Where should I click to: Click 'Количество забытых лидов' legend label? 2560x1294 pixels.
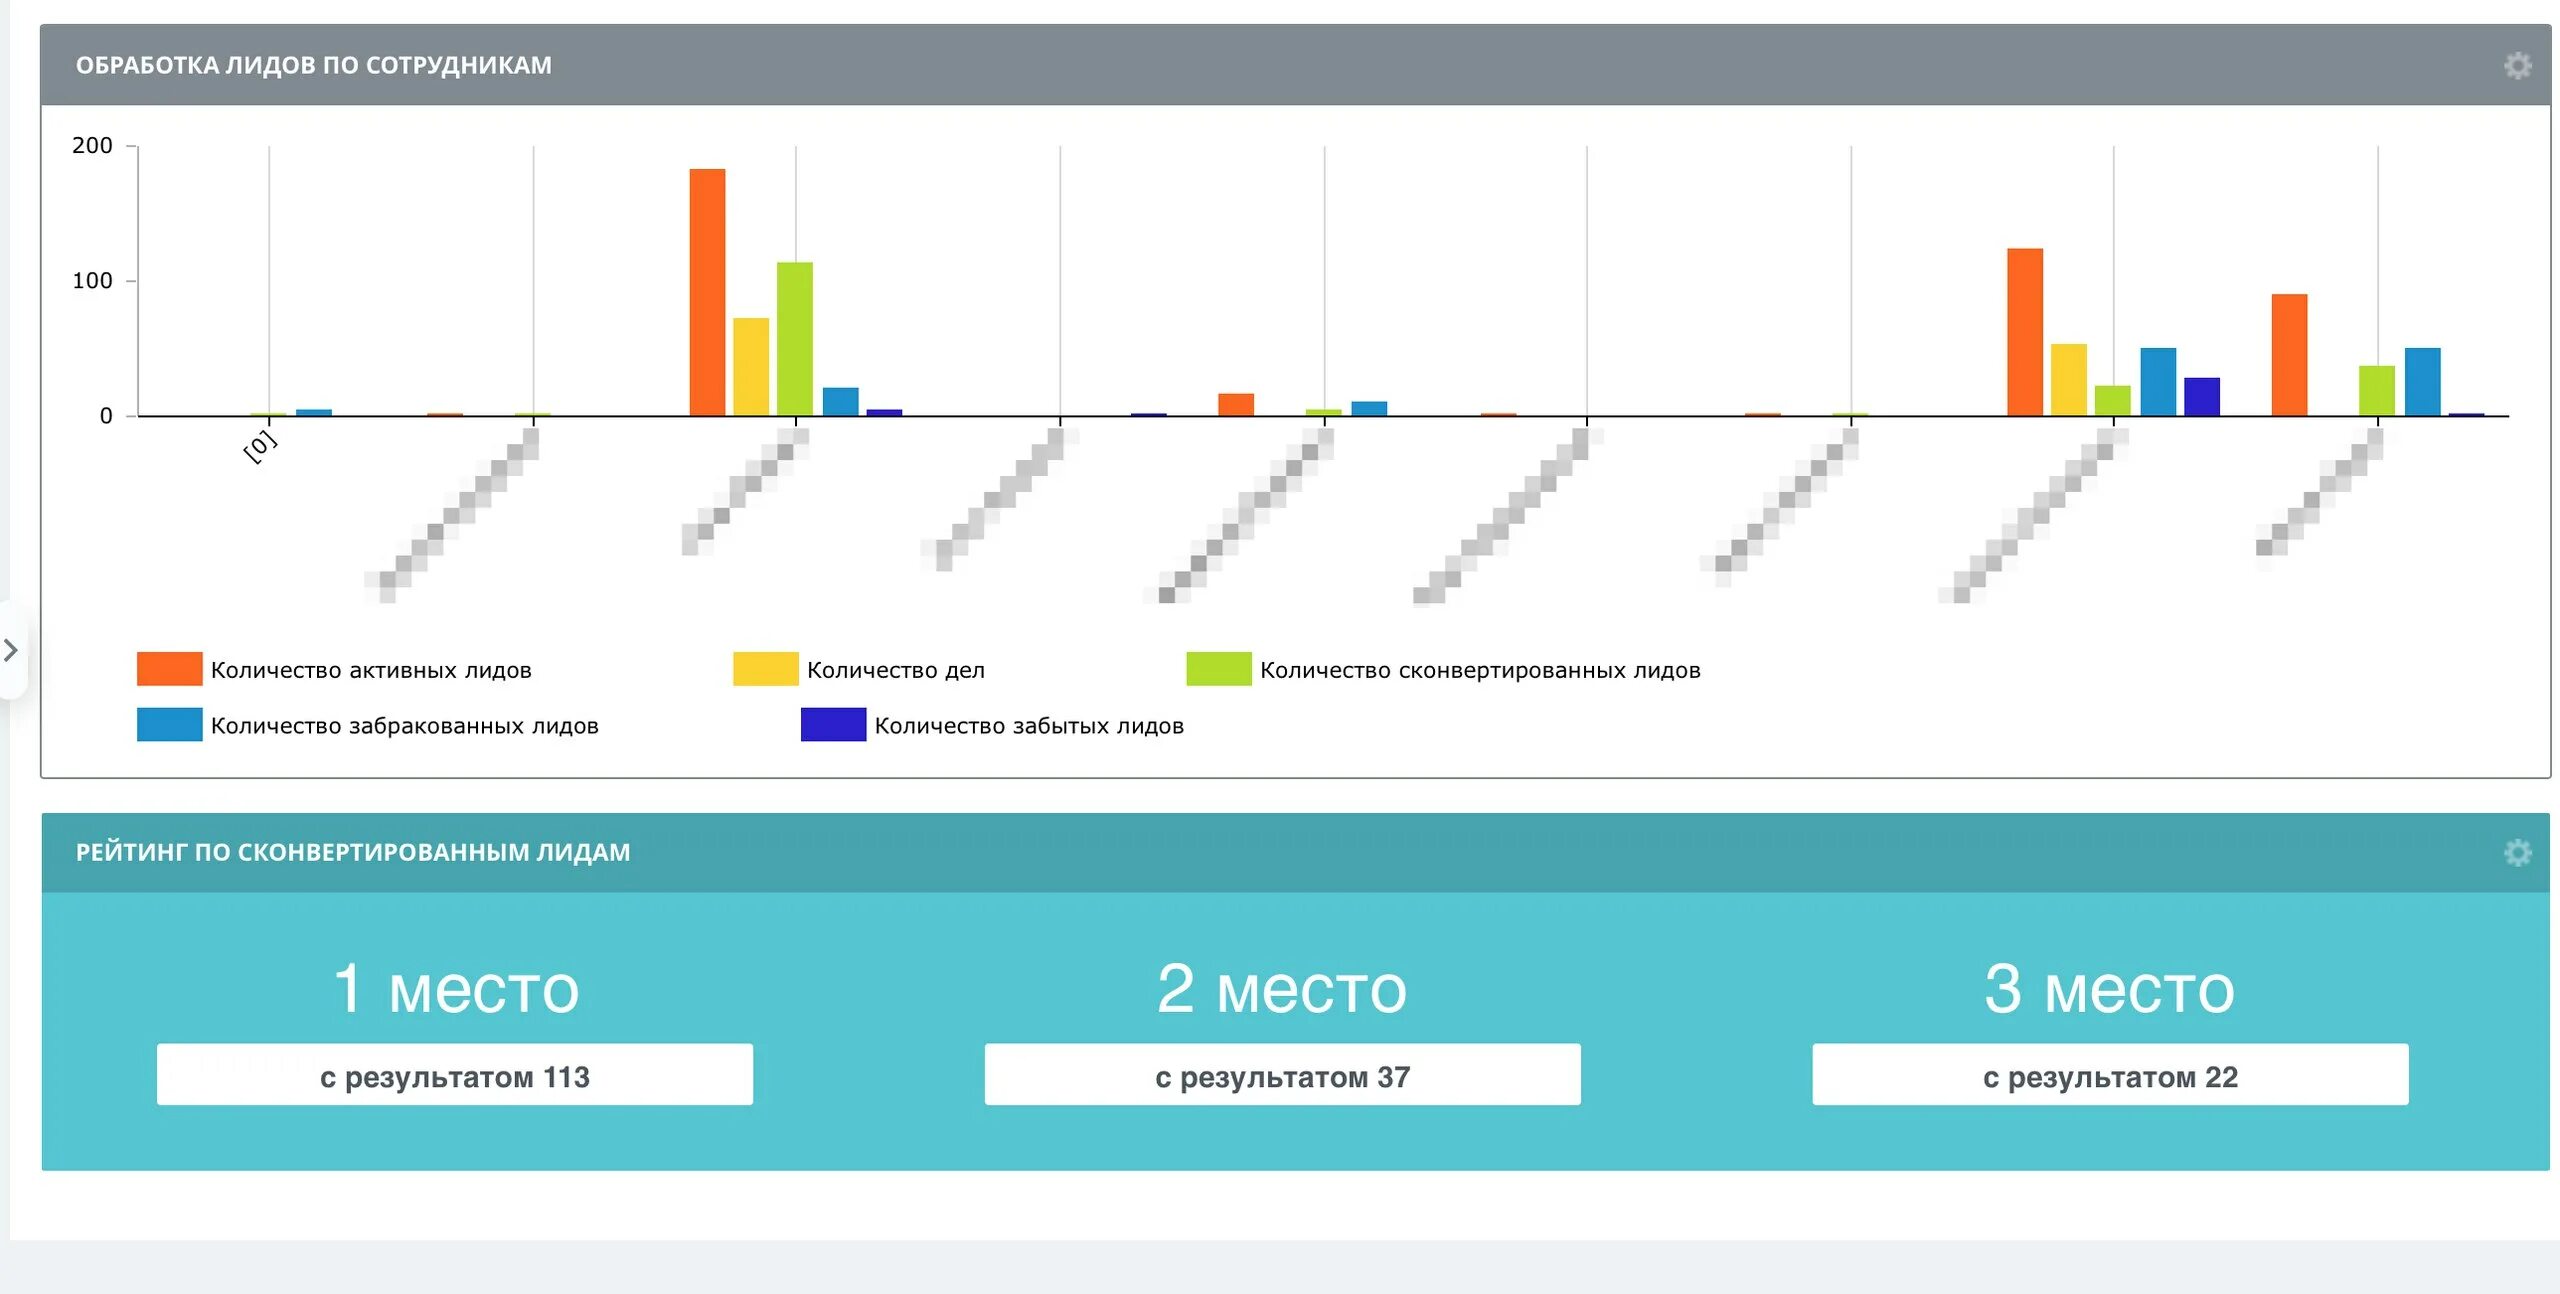(x=1029, y=726)
